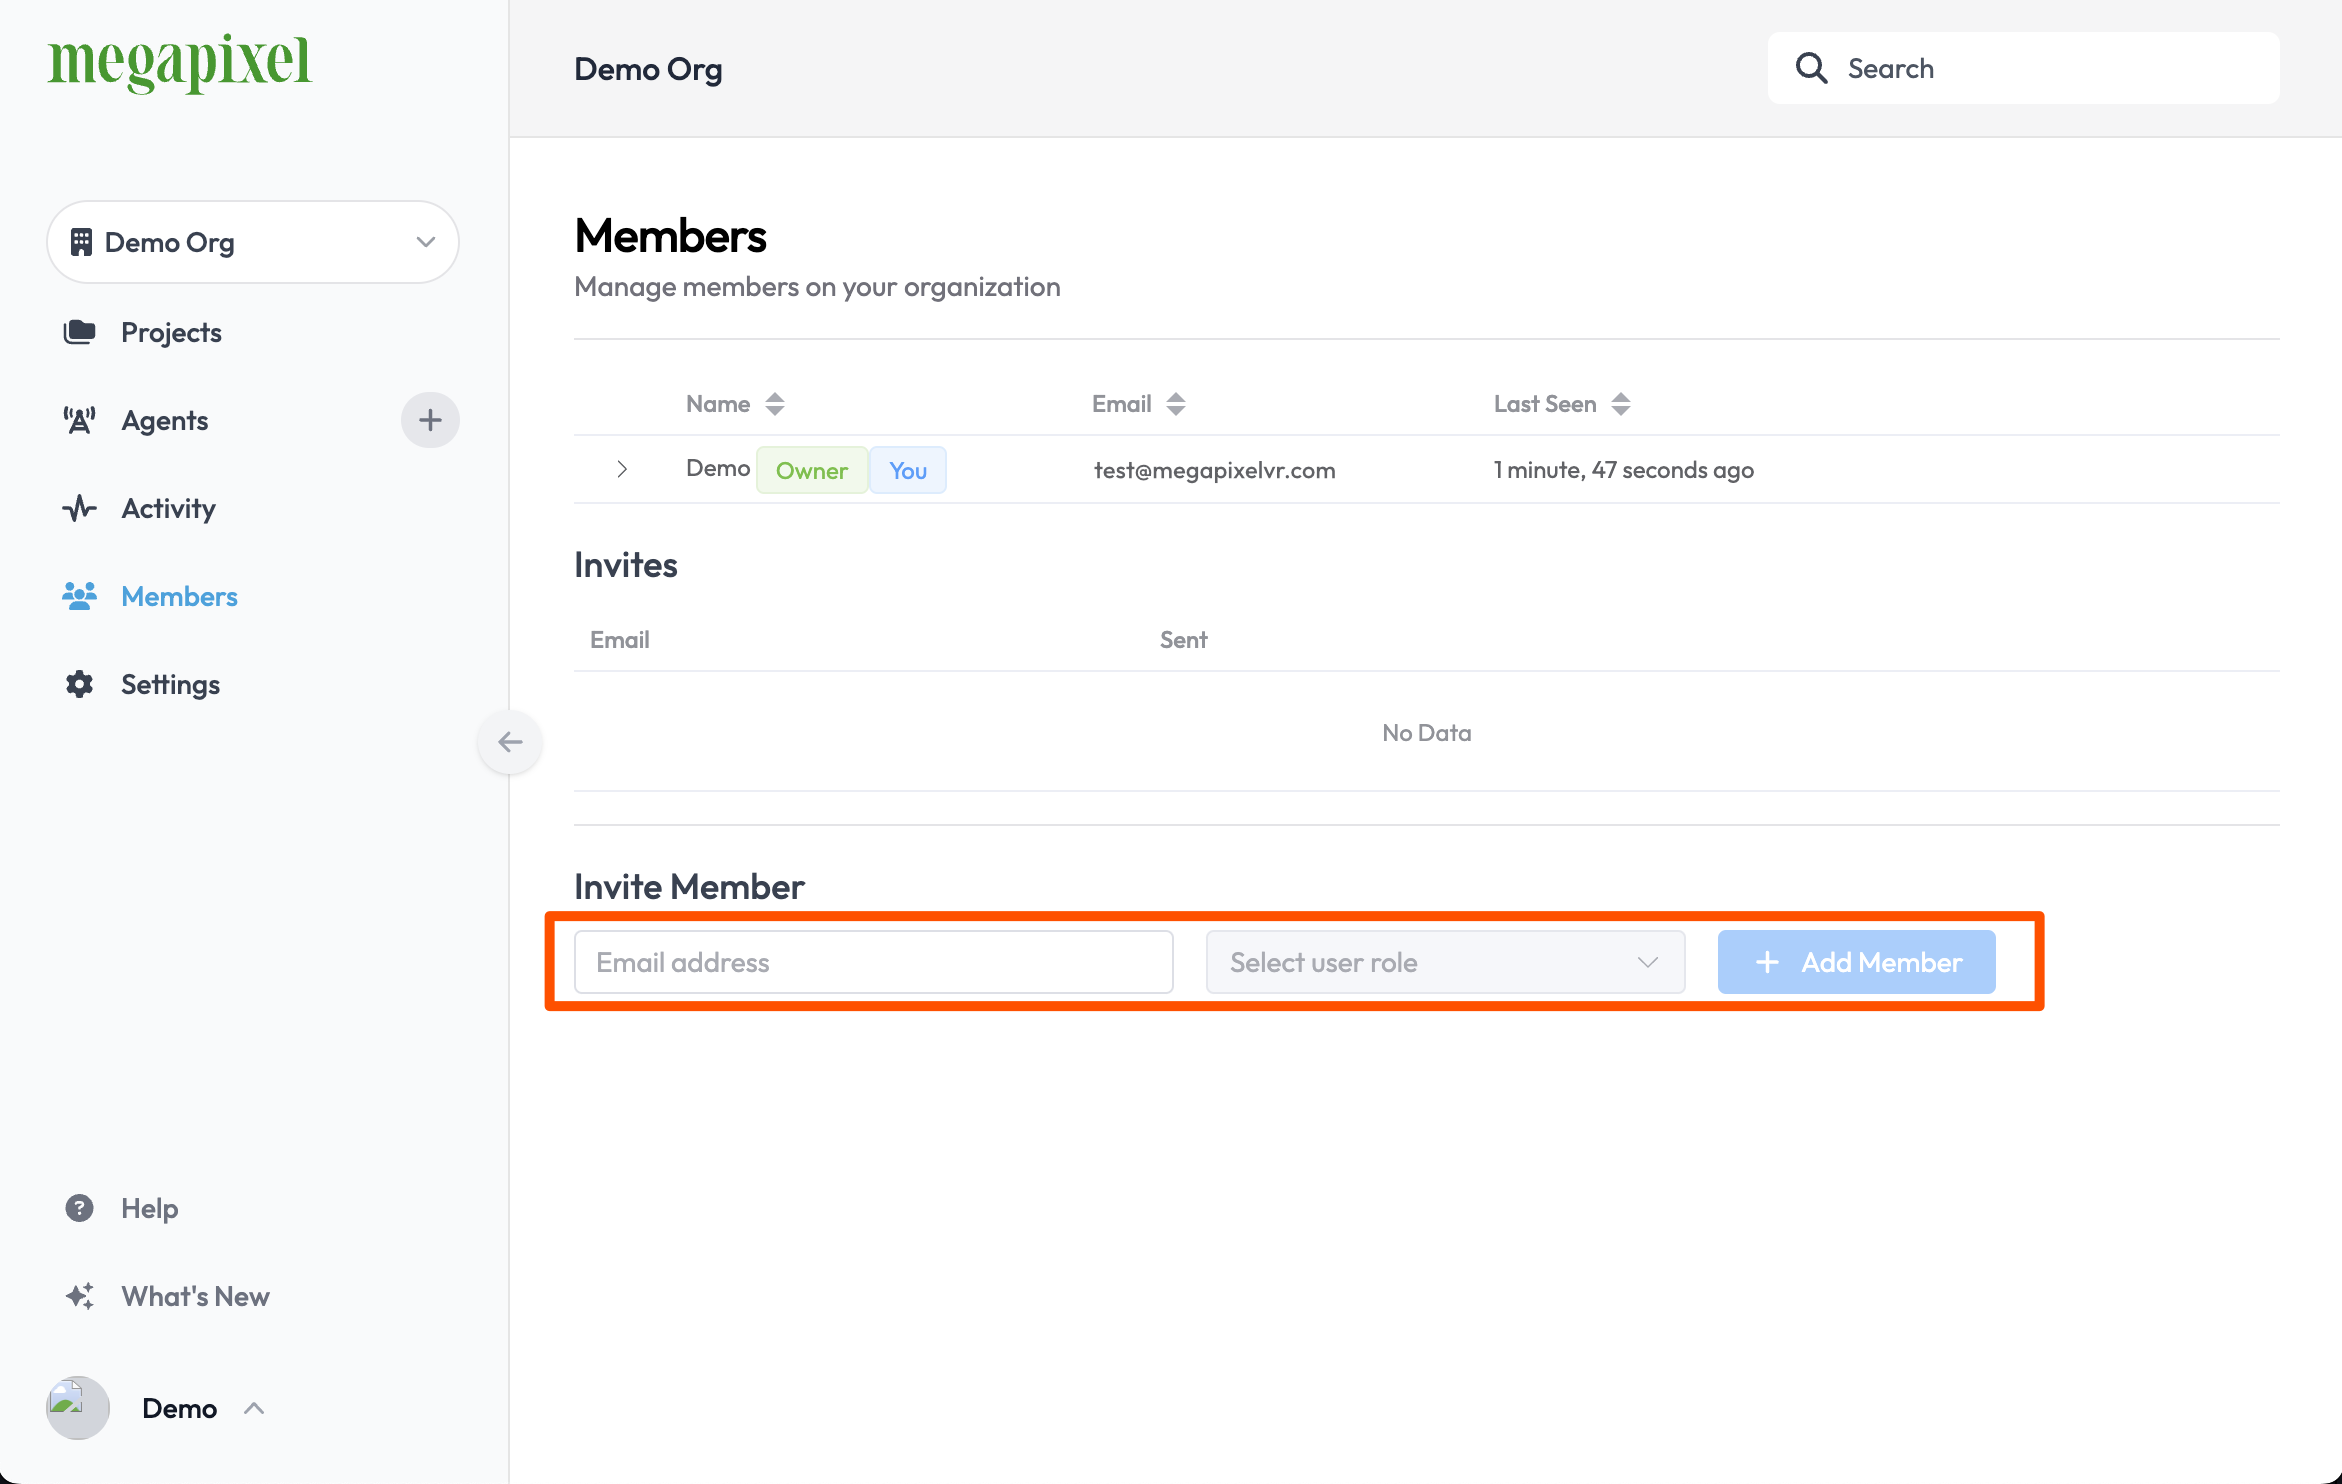The height and width of the screenshot is (1484, 2342).
Task: Select the Projects menu item
Action: [171, 330]
